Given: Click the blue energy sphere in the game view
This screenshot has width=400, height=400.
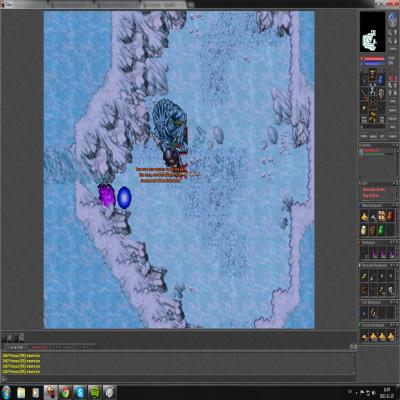Looking at the screenshot, I should click(124, 198).
